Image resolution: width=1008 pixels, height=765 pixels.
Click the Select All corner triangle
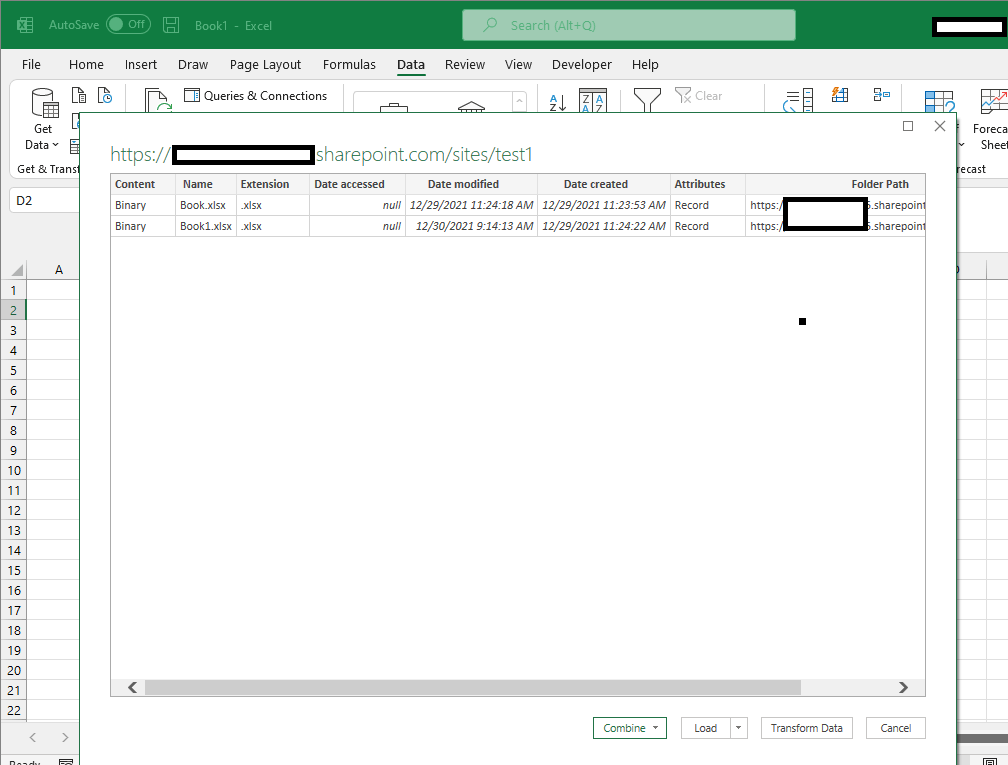16,270
